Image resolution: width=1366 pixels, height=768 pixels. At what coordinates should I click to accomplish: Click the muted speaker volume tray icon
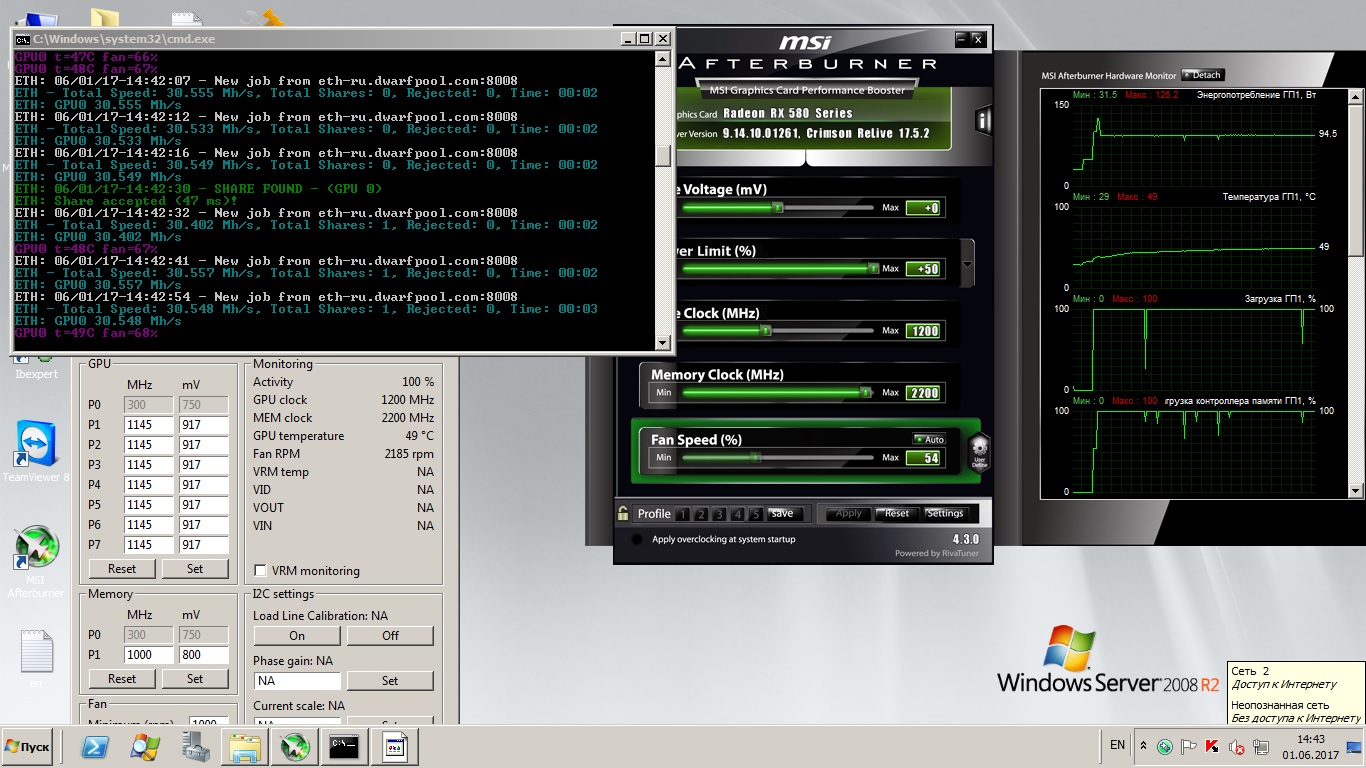pyautogui.click(x=1236, y=746)
